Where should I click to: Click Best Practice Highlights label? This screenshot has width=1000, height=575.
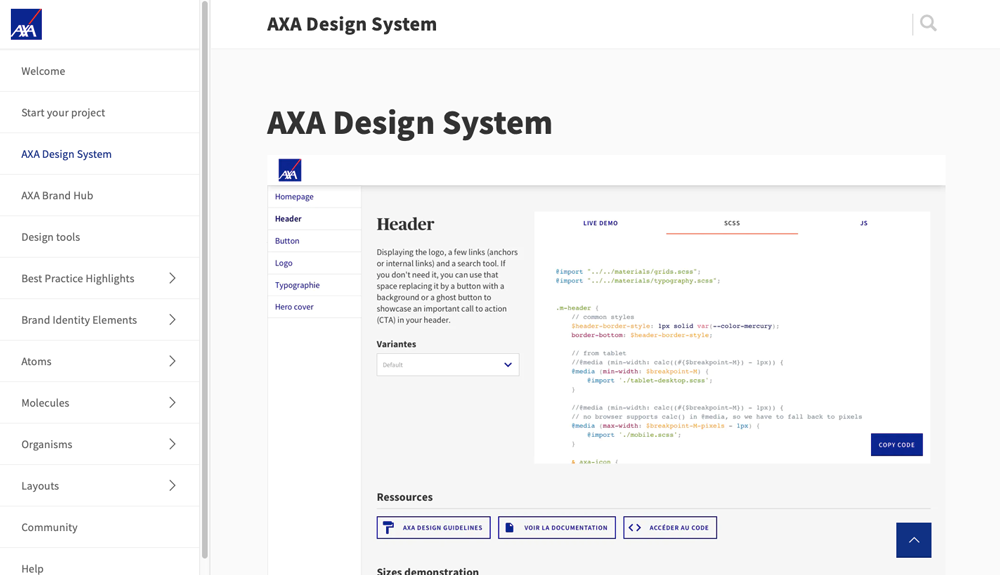pyautogui.click(x=78, y=278)
